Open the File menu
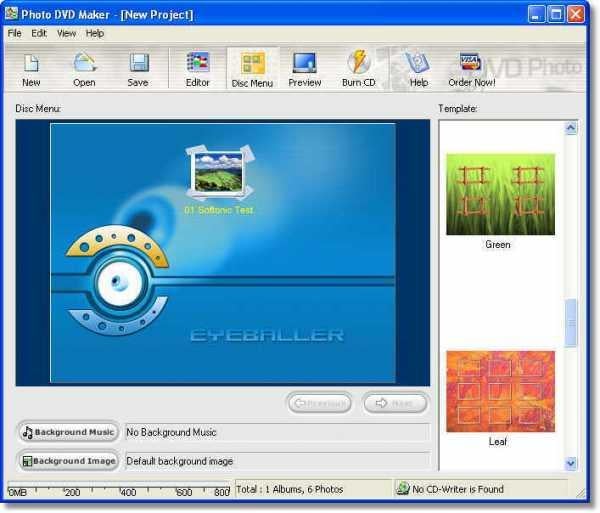The height and width of the screenshot is (513, 600). (x=15, y=33)
